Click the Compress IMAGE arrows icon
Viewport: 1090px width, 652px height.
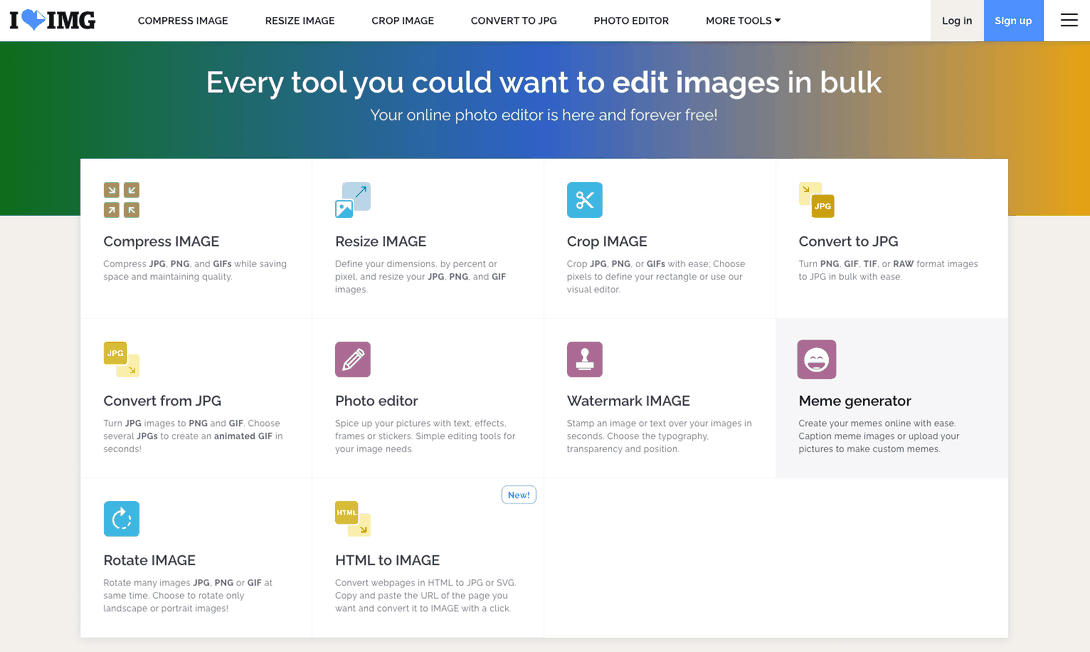(121, 200)
